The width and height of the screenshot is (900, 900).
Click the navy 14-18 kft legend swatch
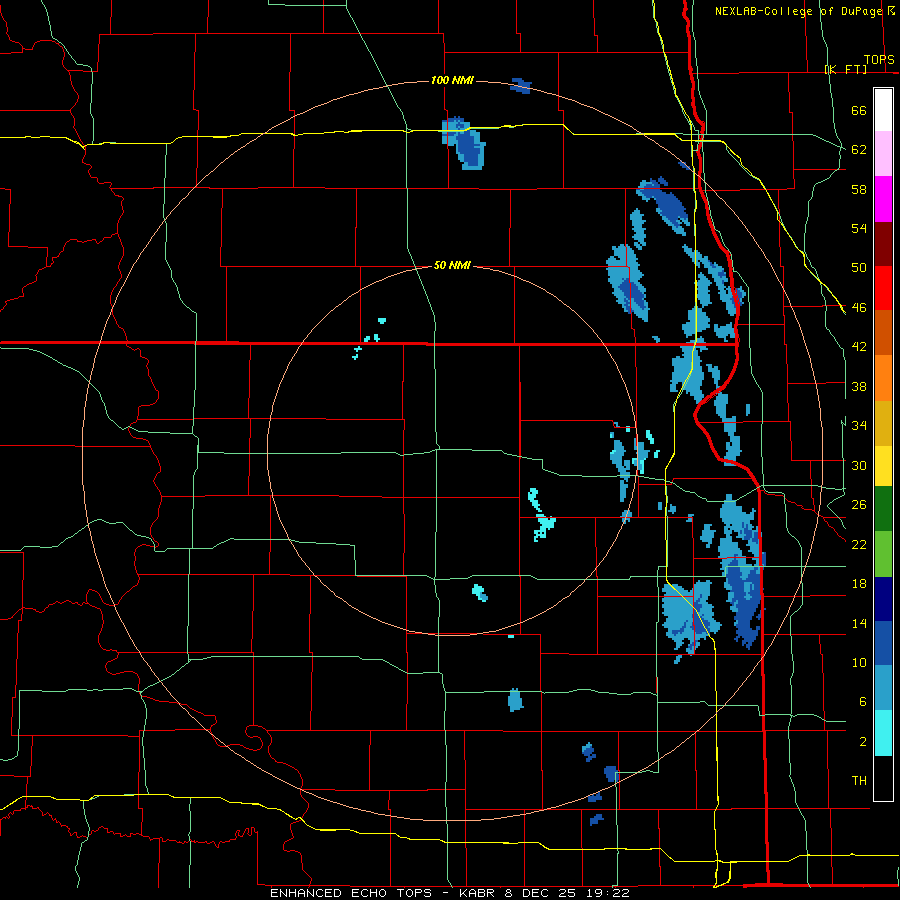click(883, 599)
